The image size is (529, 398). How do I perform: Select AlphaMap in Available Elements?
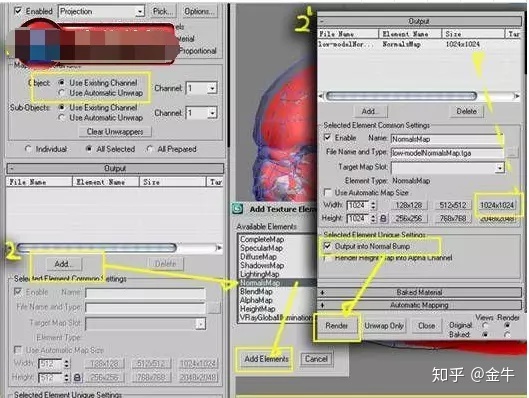coord(256,300)
